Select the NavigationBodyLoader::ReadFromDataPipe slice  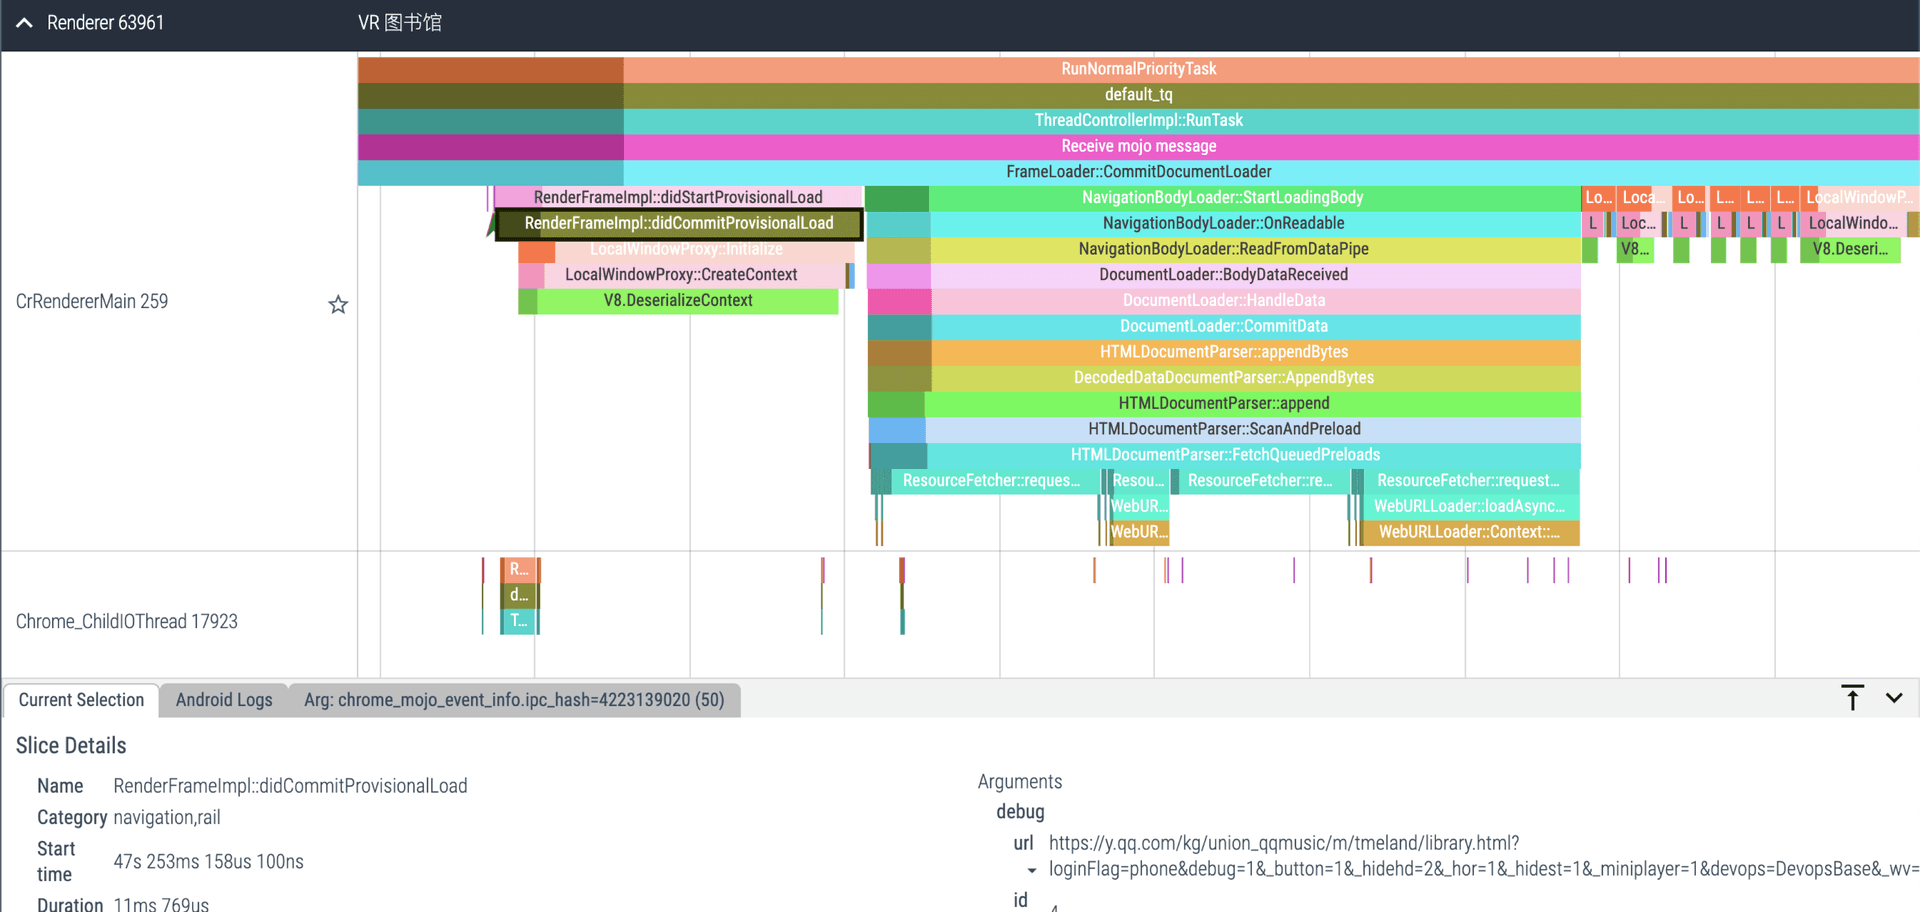[x=1223, y=249]
